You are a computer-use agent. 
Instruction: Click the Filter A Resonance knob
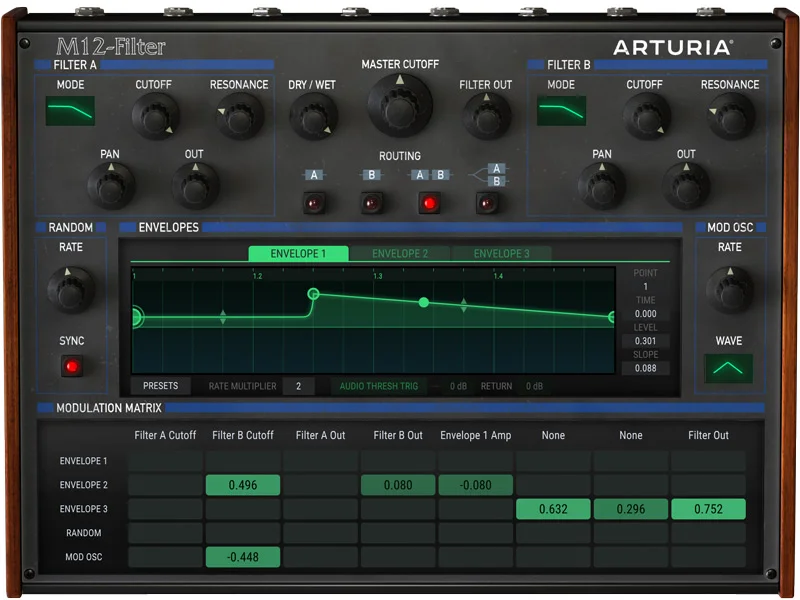click(x=240, y=116)
